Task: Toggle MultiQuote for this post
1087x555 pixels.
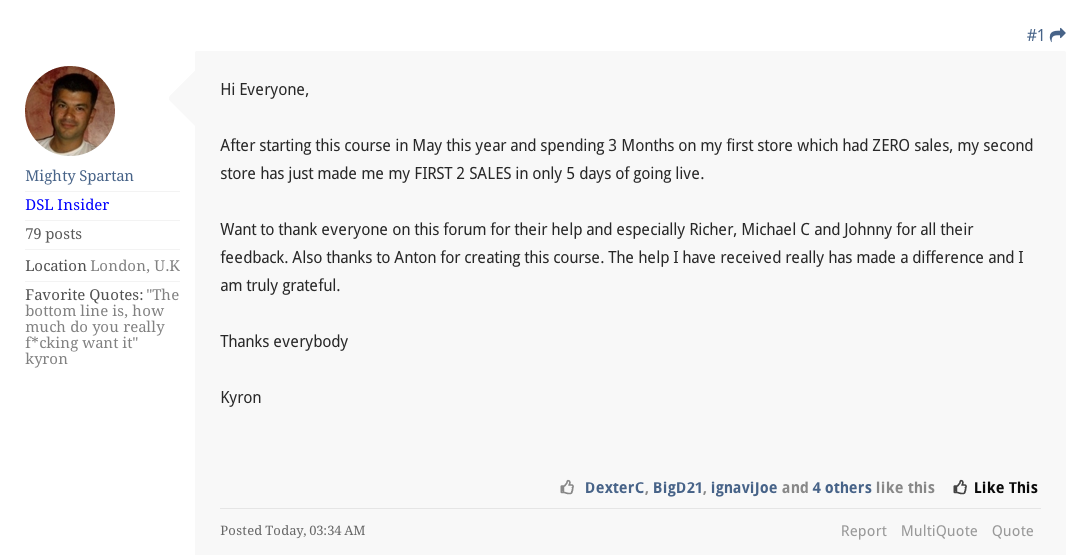Action: (939, 531)
